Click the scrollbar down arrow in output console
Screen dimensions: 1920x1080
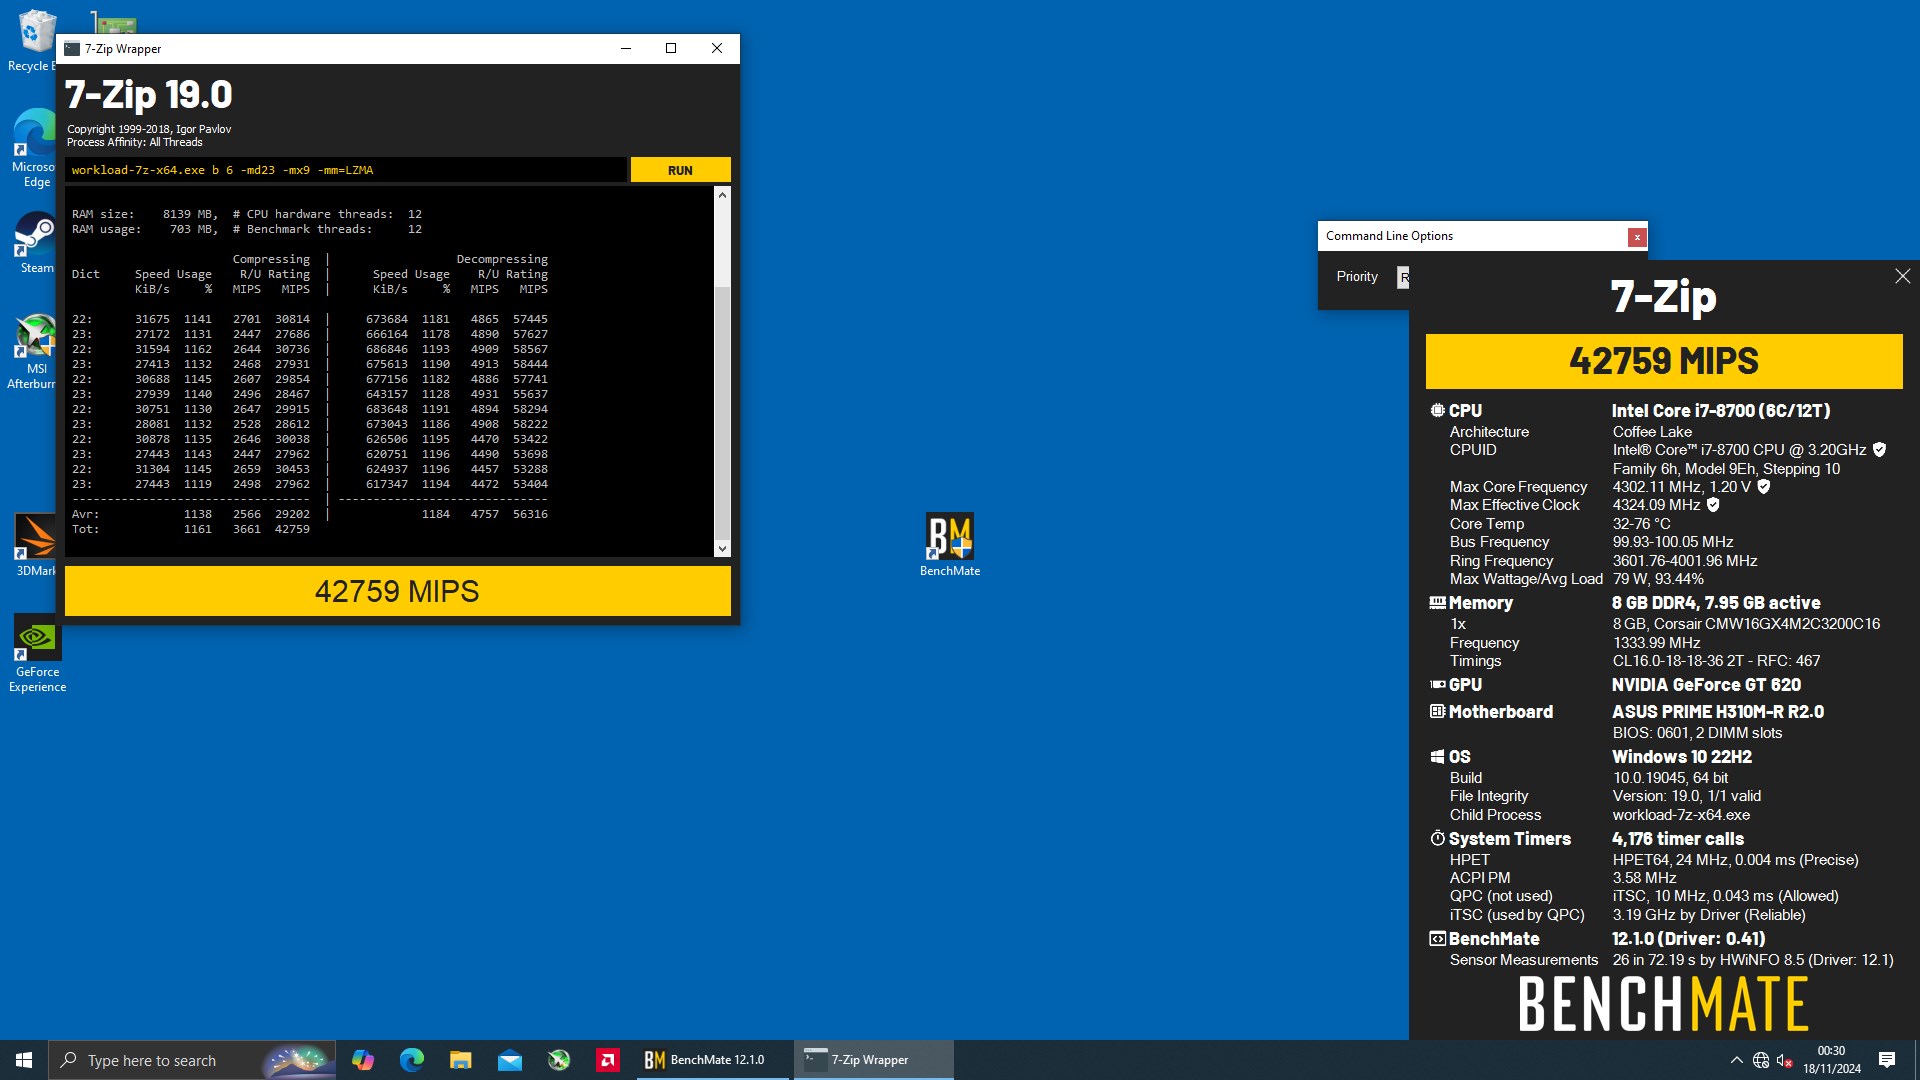[722, 549]
